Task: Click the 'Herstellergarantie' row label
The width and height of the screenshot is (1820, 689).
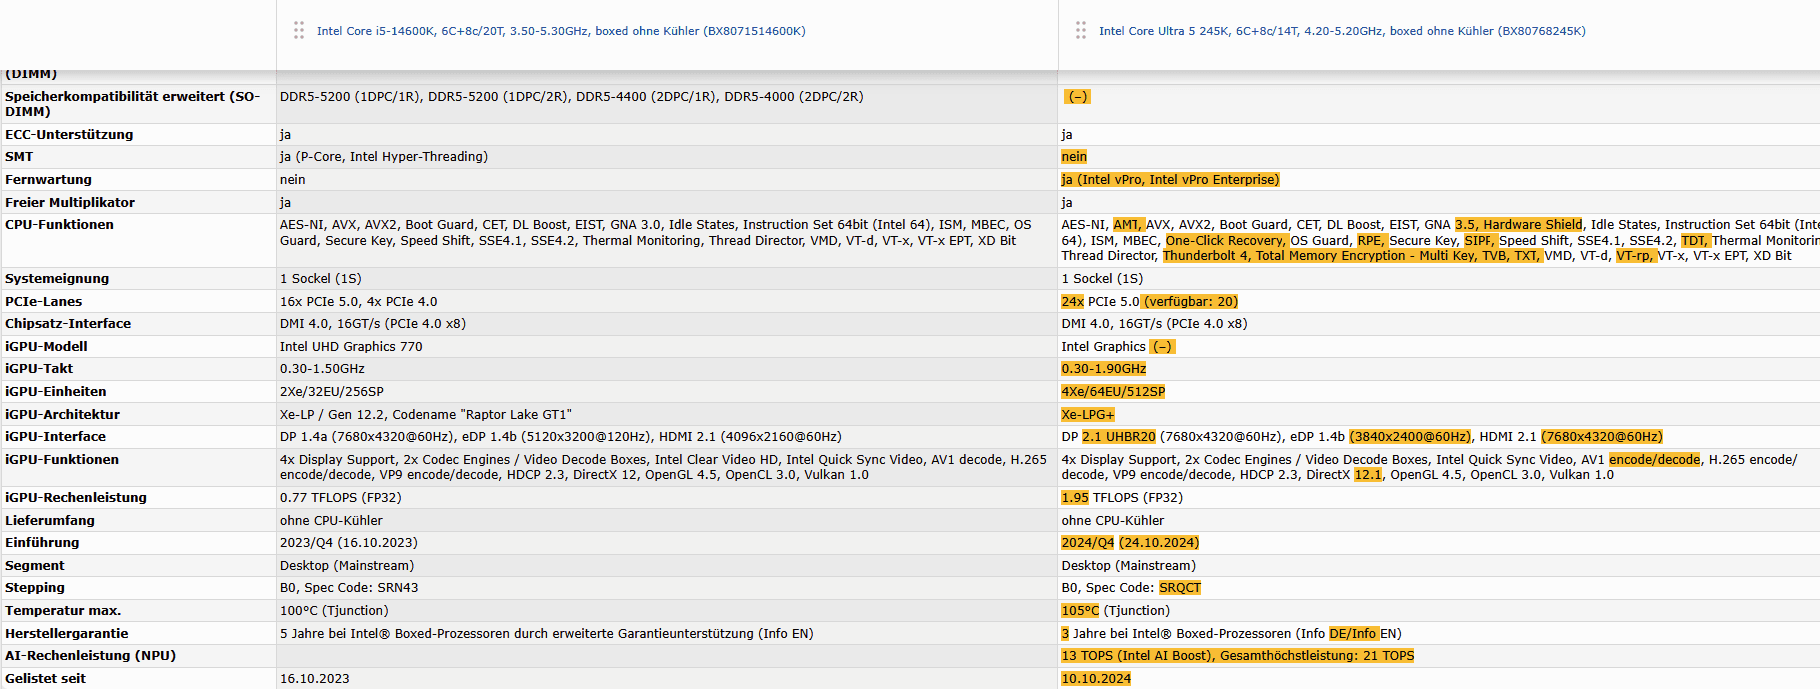Action: tap(66, 633)
